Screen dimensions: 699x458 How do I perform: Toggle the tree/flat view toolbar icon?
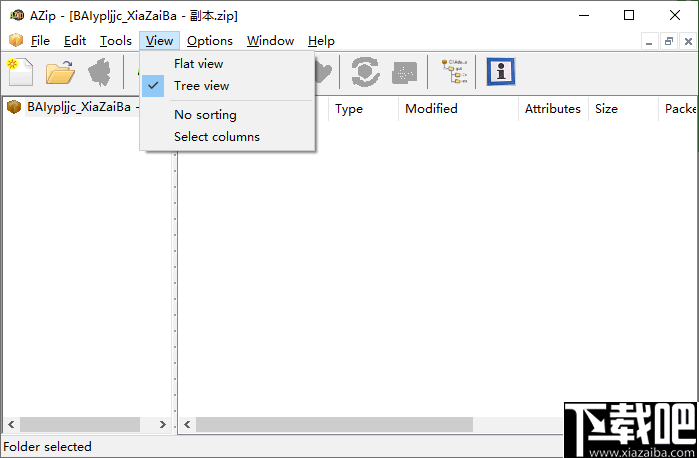pos(454,71)
